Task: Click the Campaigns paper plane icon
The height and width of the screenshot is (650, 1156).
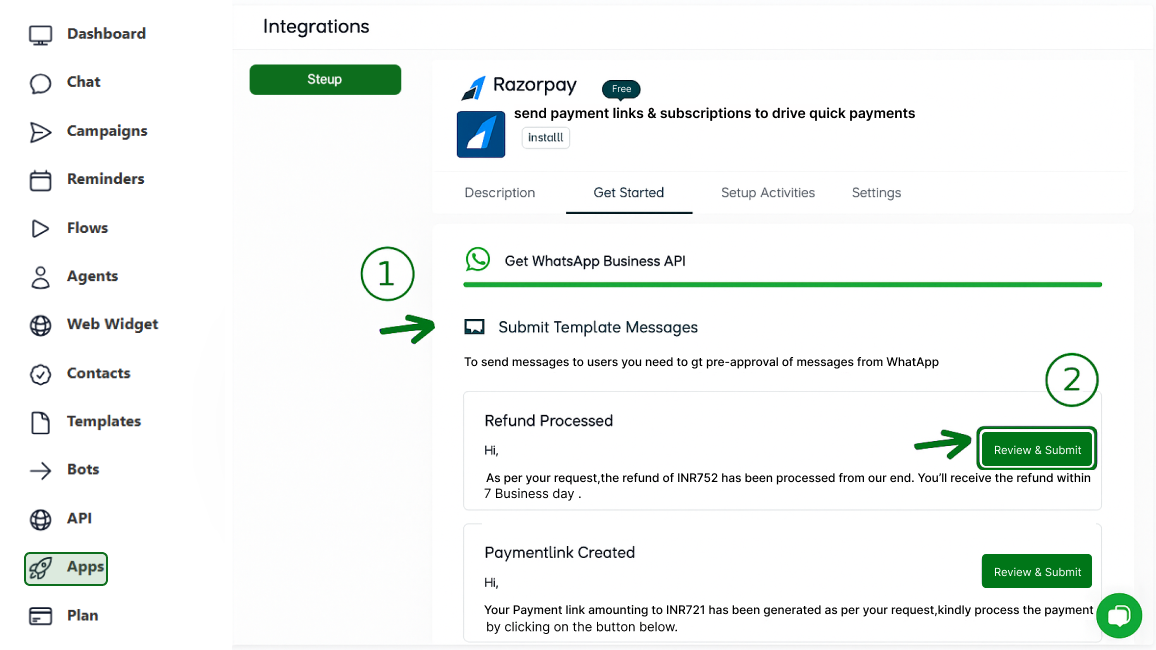Action: [x=40, y=132]
